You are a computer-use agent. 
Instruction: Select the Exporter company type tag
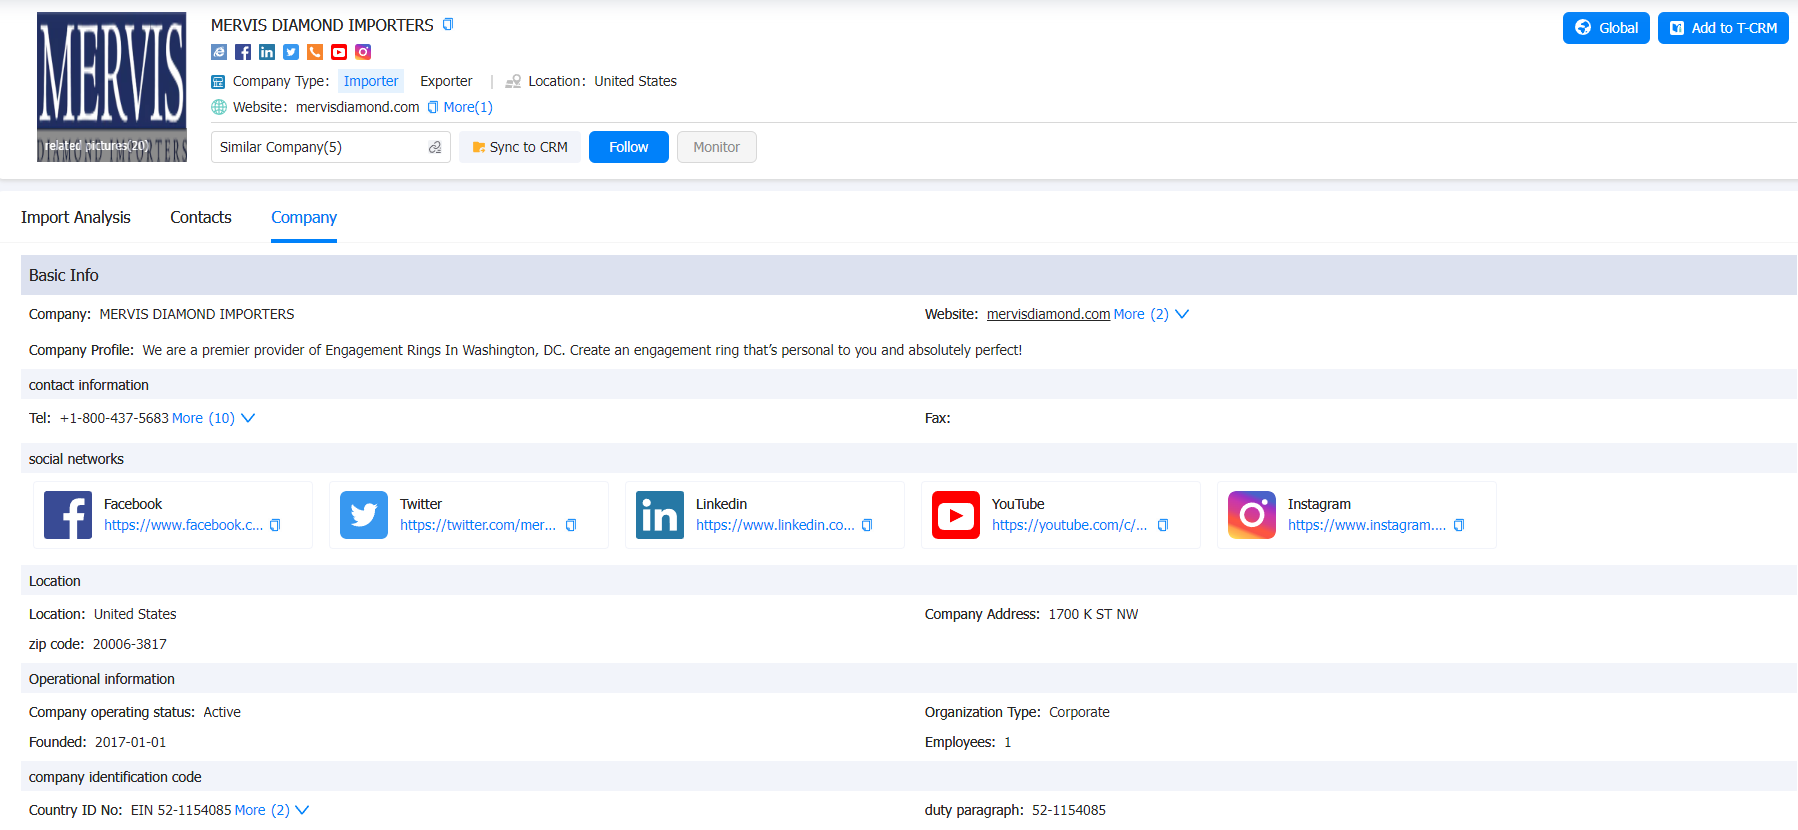446,81
